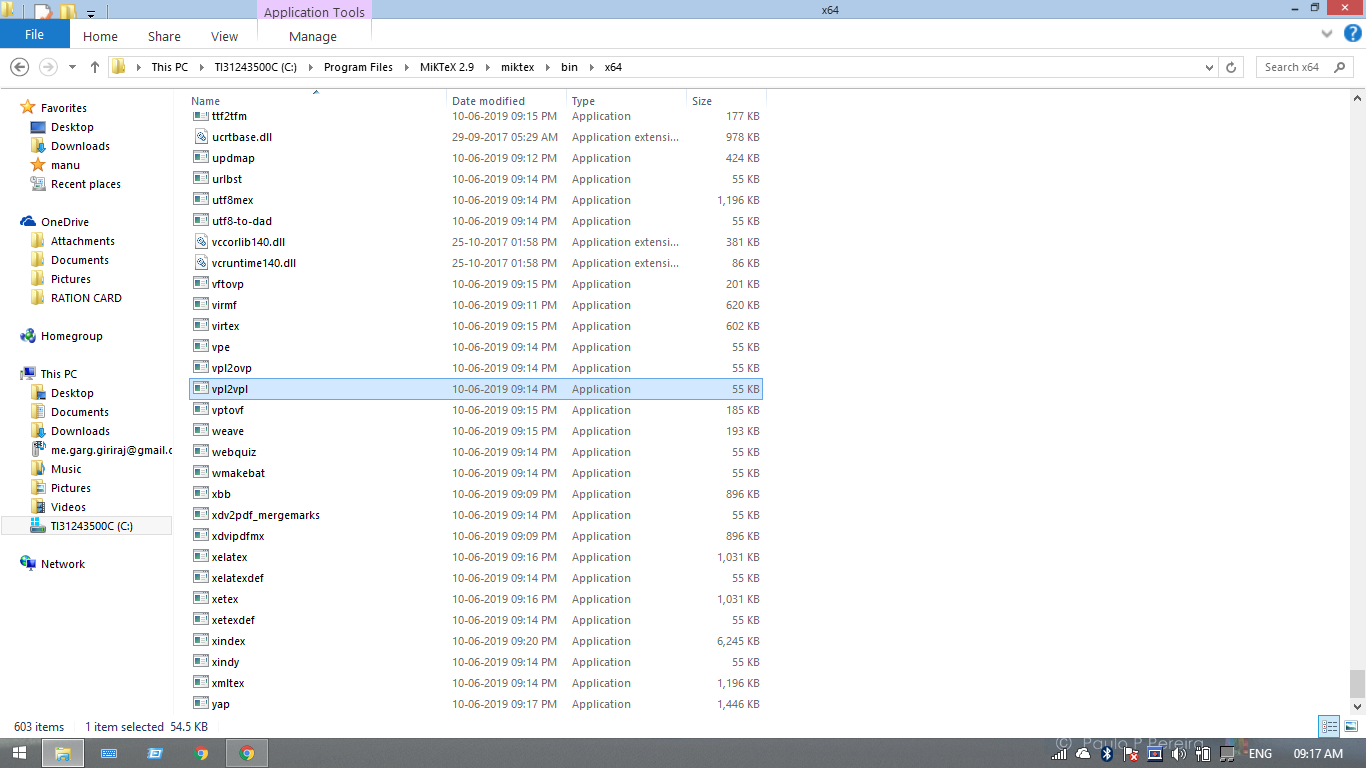
Task: Open the recent locations dropdown arrow
Action: tap(72, 67)
